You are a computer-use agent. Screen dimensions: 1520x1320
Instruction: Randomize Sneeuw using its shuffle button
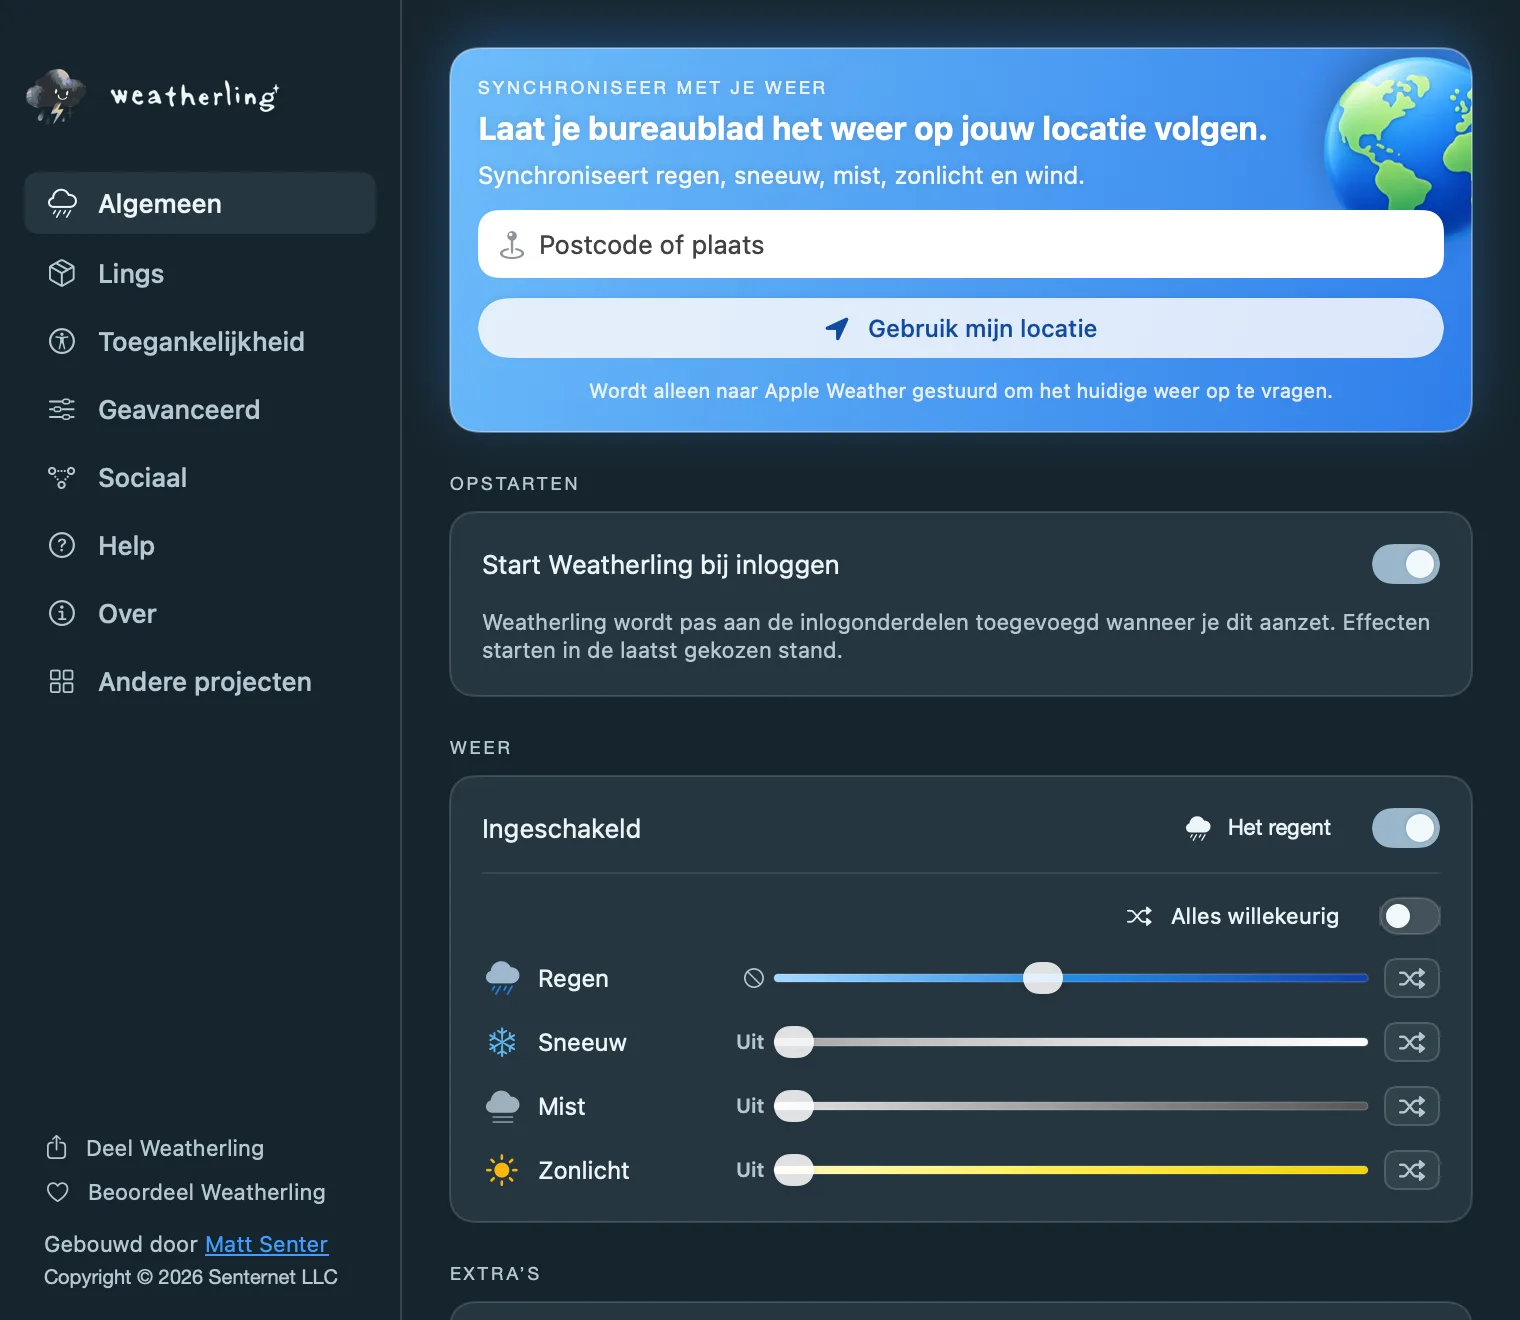coord(1412,1042)
